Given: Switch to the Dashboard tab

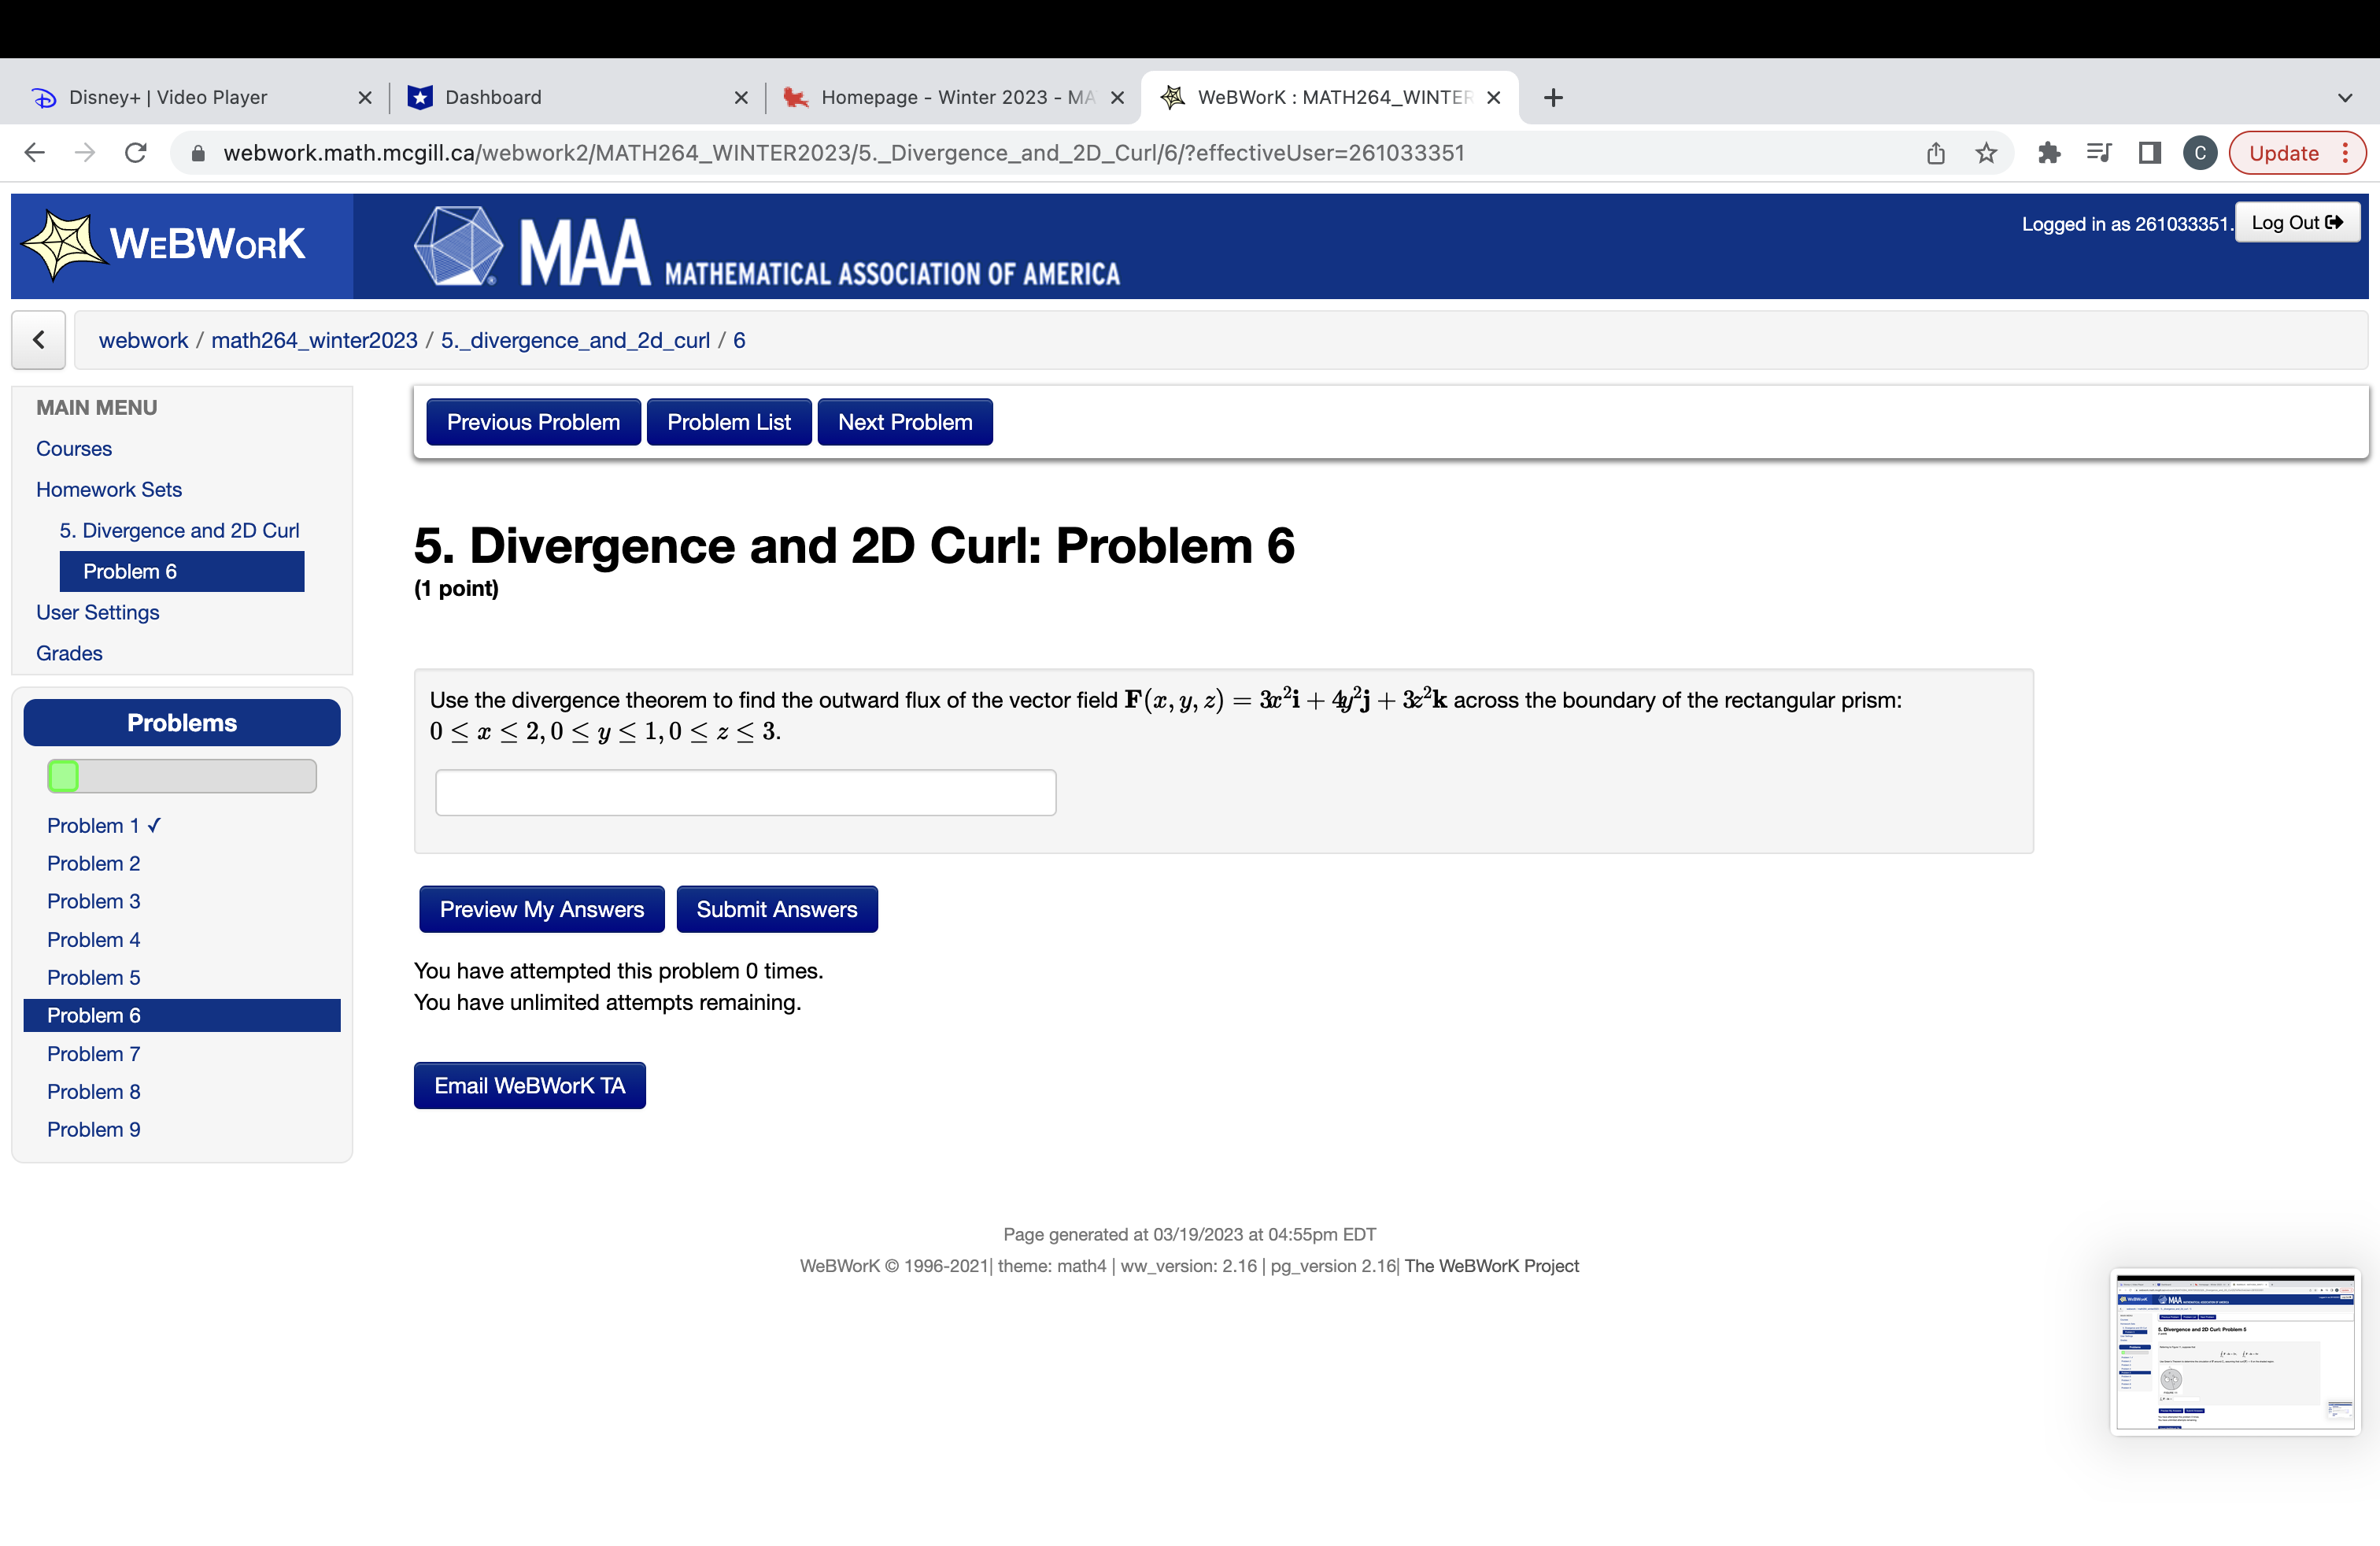Looking at the screenshot, I should [x=493, y=98].
